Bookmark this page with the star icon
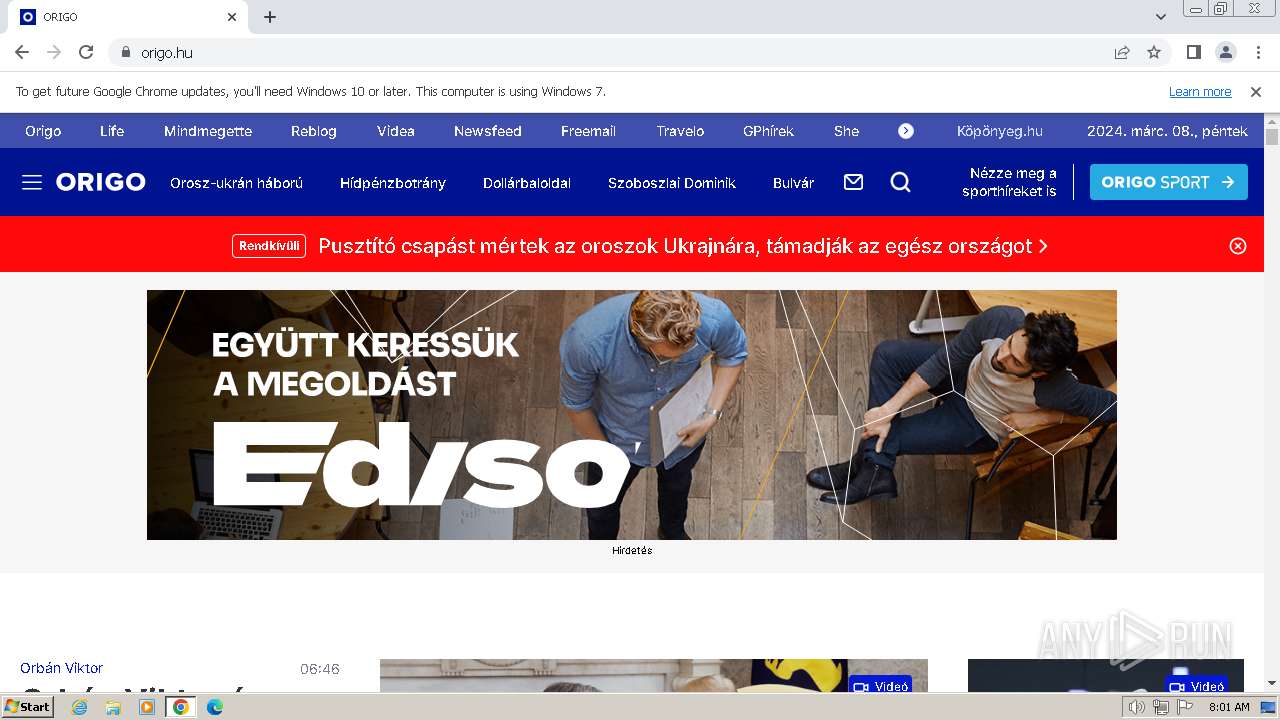Screen dimensions: 1280x720 1154,52
